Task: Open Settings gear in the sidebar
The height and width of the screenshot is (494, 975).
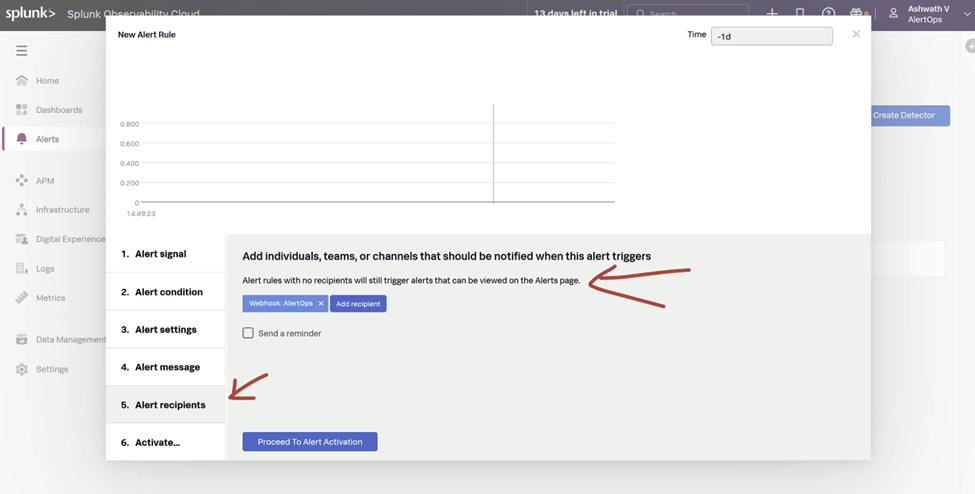Action: click(x=22, y=369)
